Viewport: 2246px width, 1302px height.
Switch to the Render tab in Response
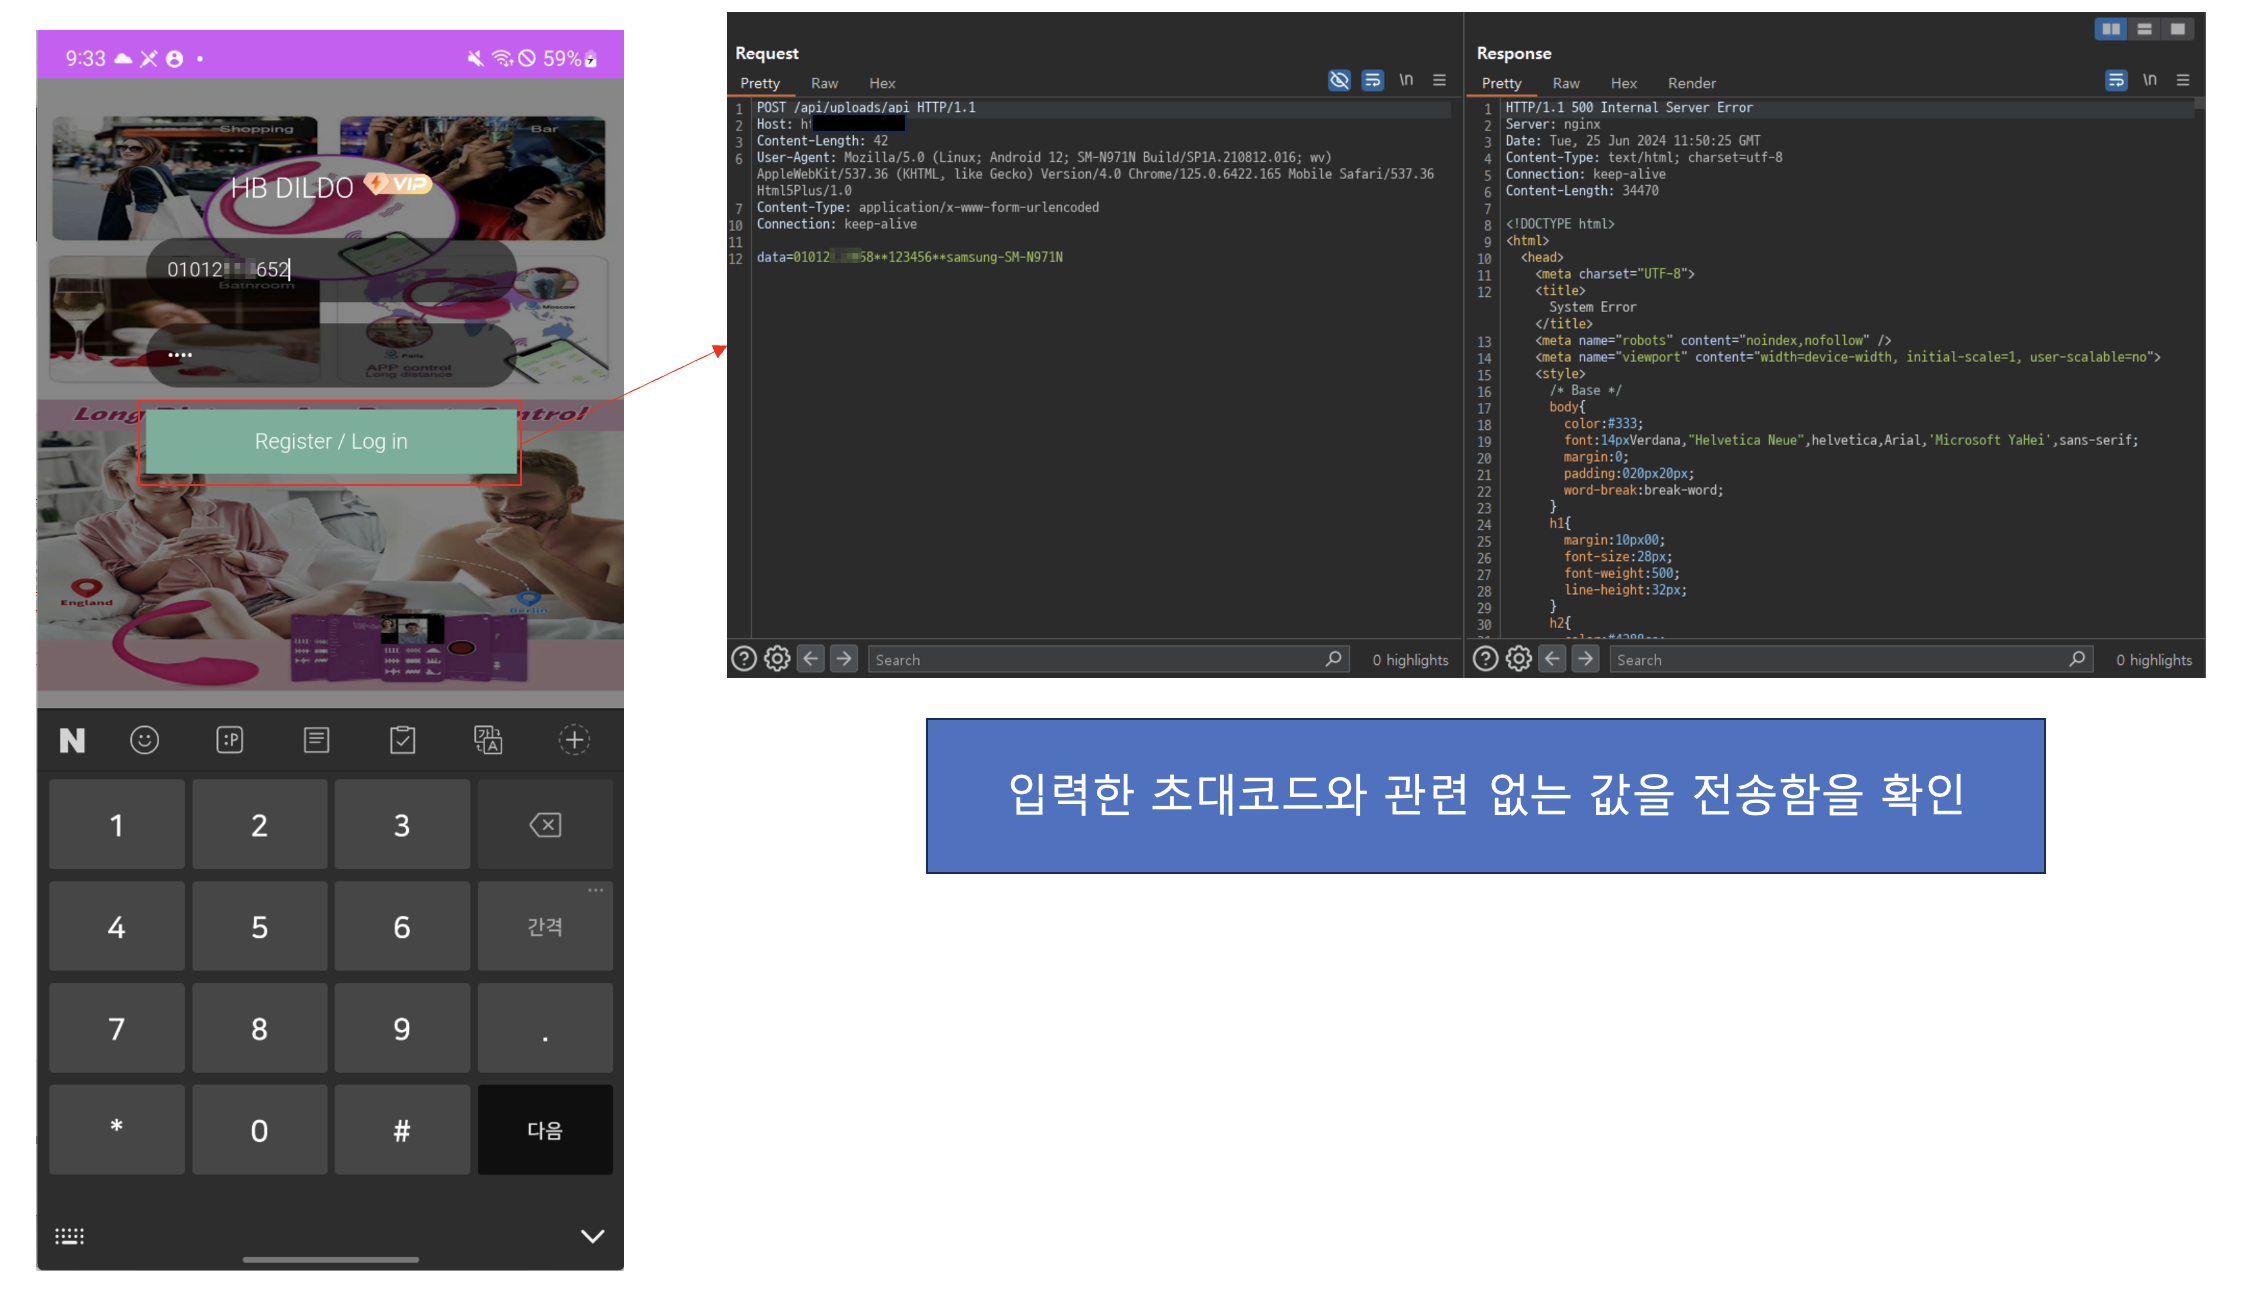pos(1691,83)
